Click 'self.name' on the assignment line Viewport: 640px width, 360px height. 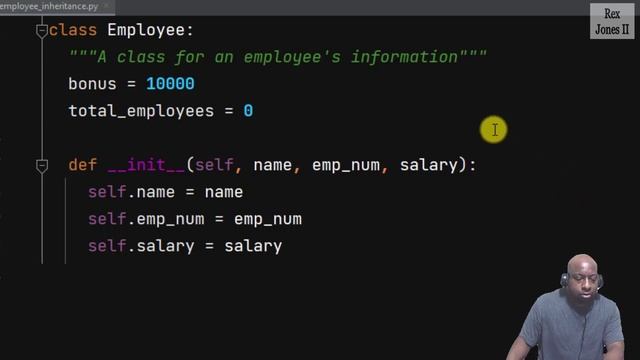[131, 192]
